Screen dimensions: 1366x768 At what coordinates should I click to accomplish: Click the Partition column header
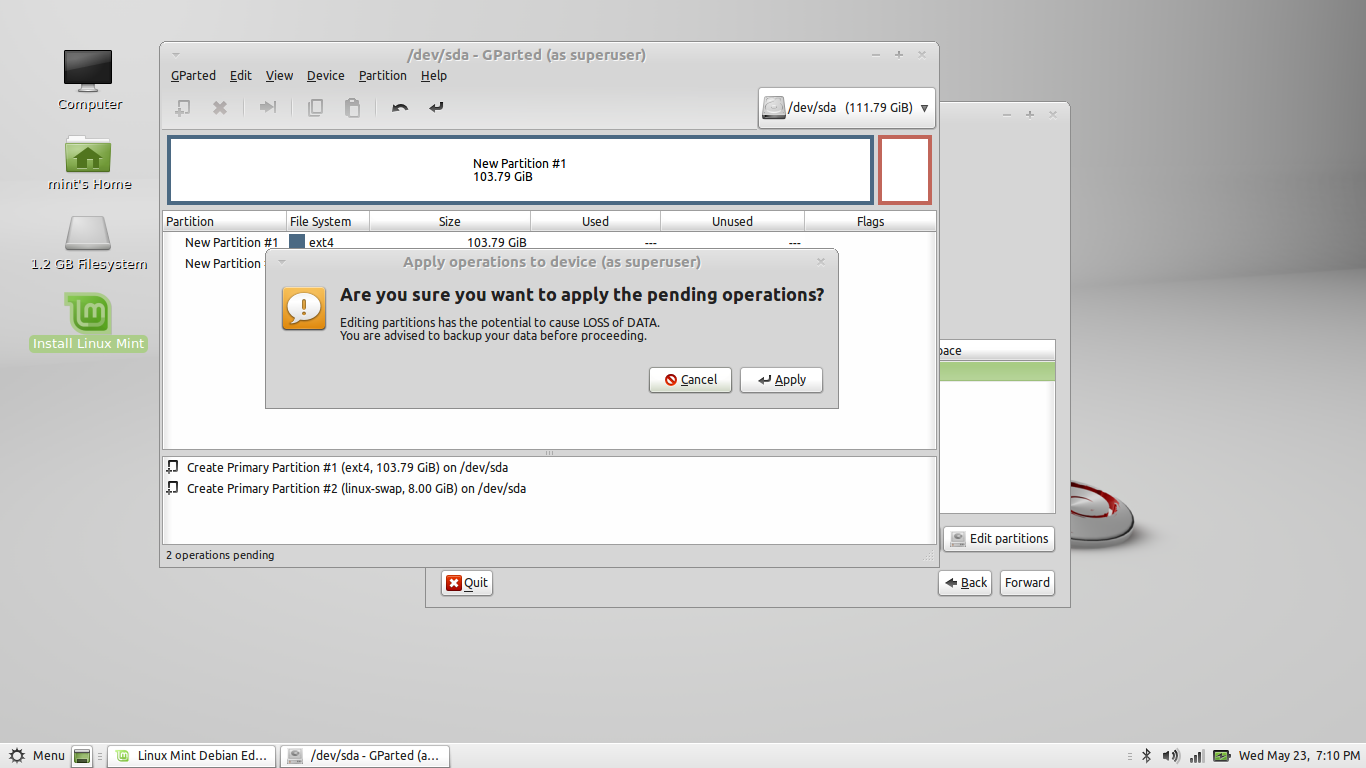point(224,221)
